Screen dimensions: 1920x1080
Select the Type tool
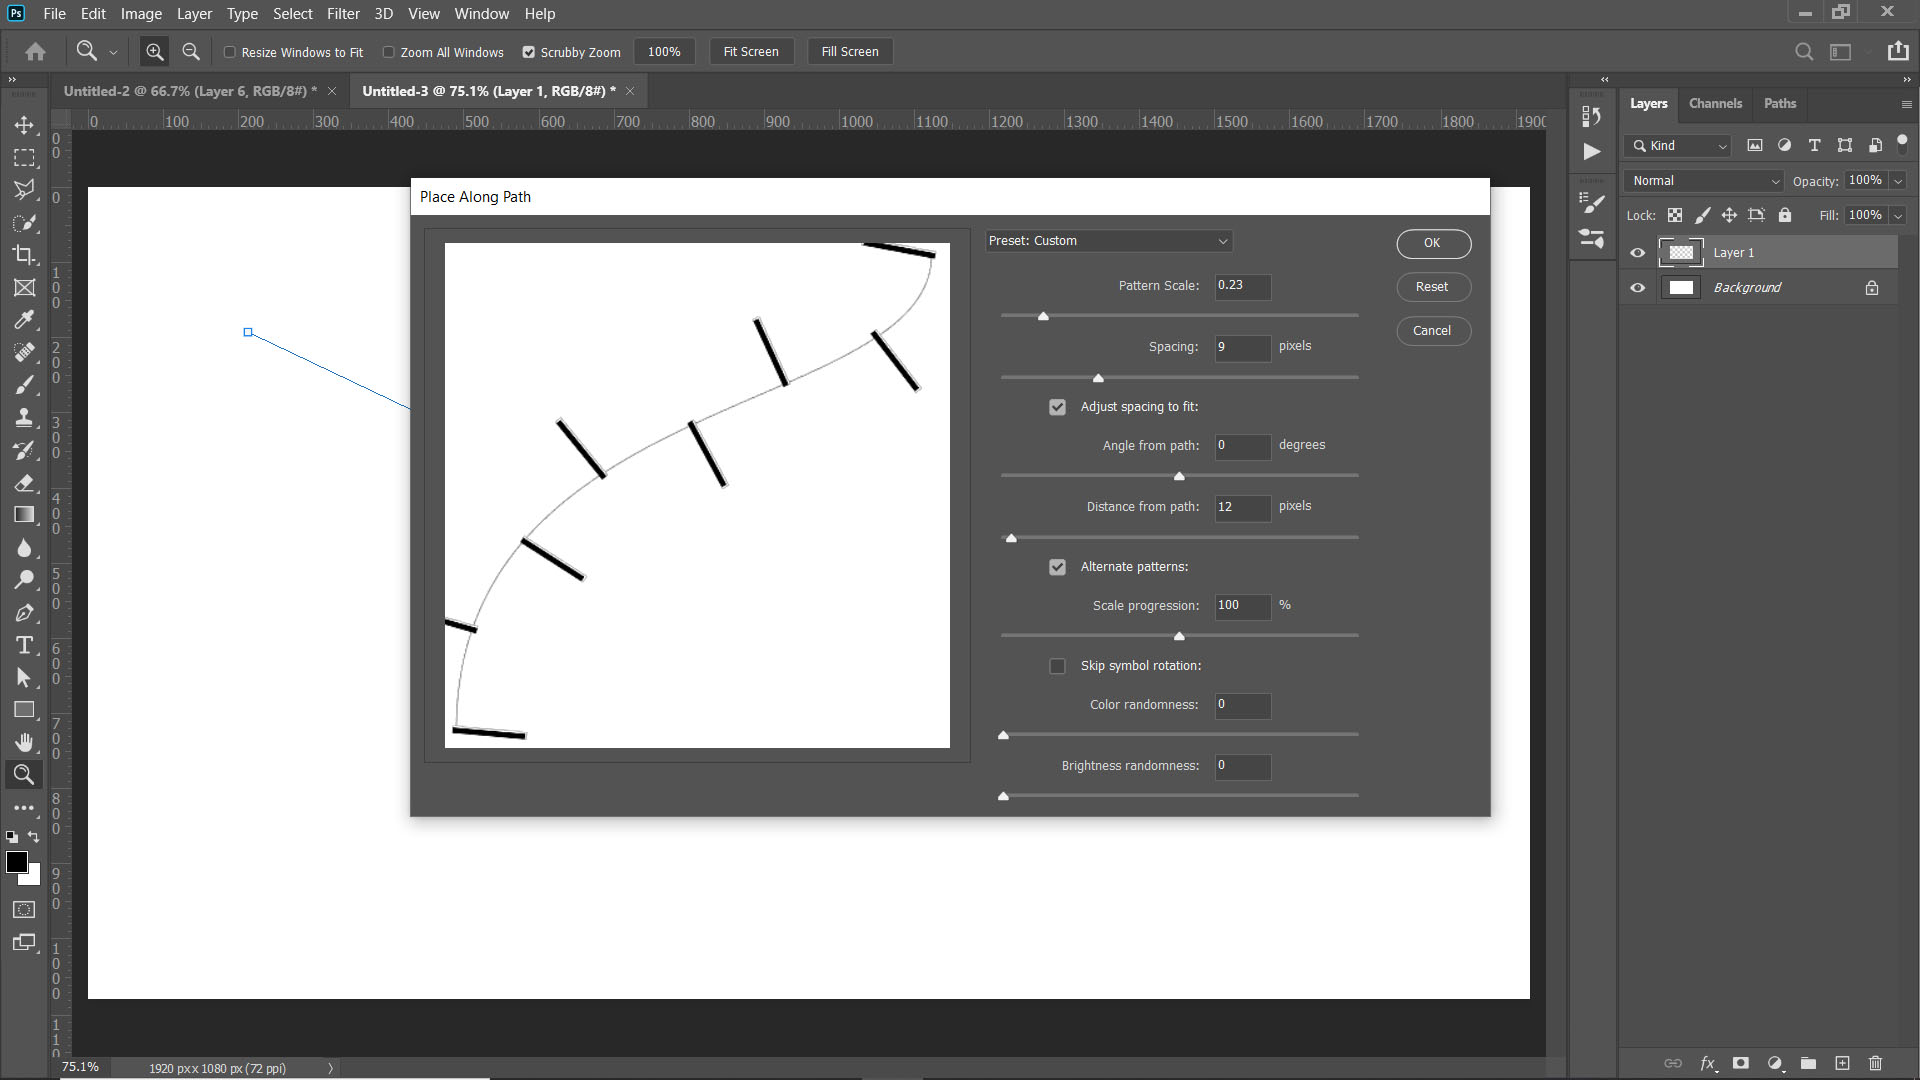coord(25,645)
